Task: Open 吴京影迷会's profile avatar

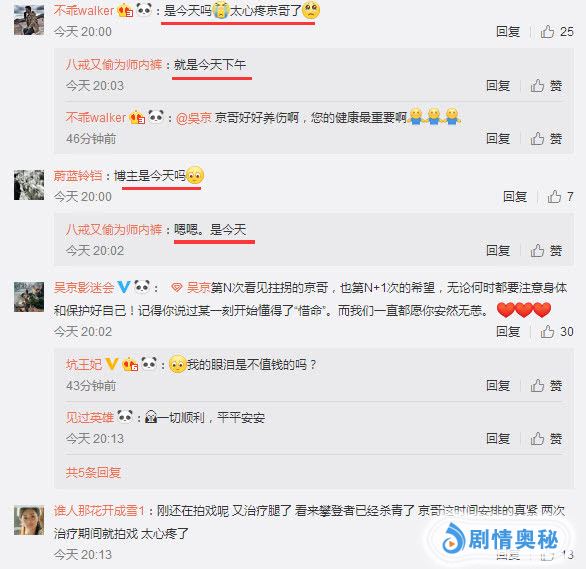Action: tap(29, 297)
